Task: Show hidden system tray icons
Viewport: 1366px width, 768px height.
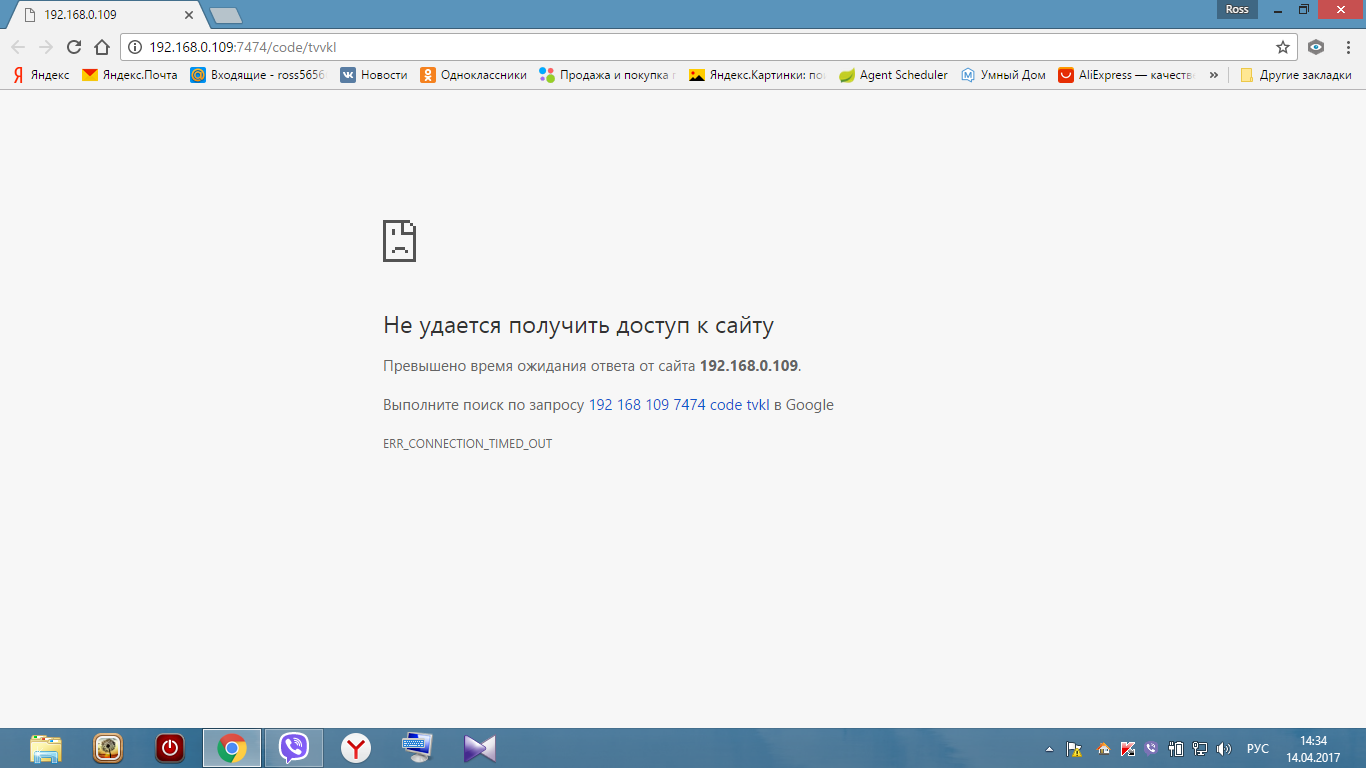Action: tap(1049, 749)
